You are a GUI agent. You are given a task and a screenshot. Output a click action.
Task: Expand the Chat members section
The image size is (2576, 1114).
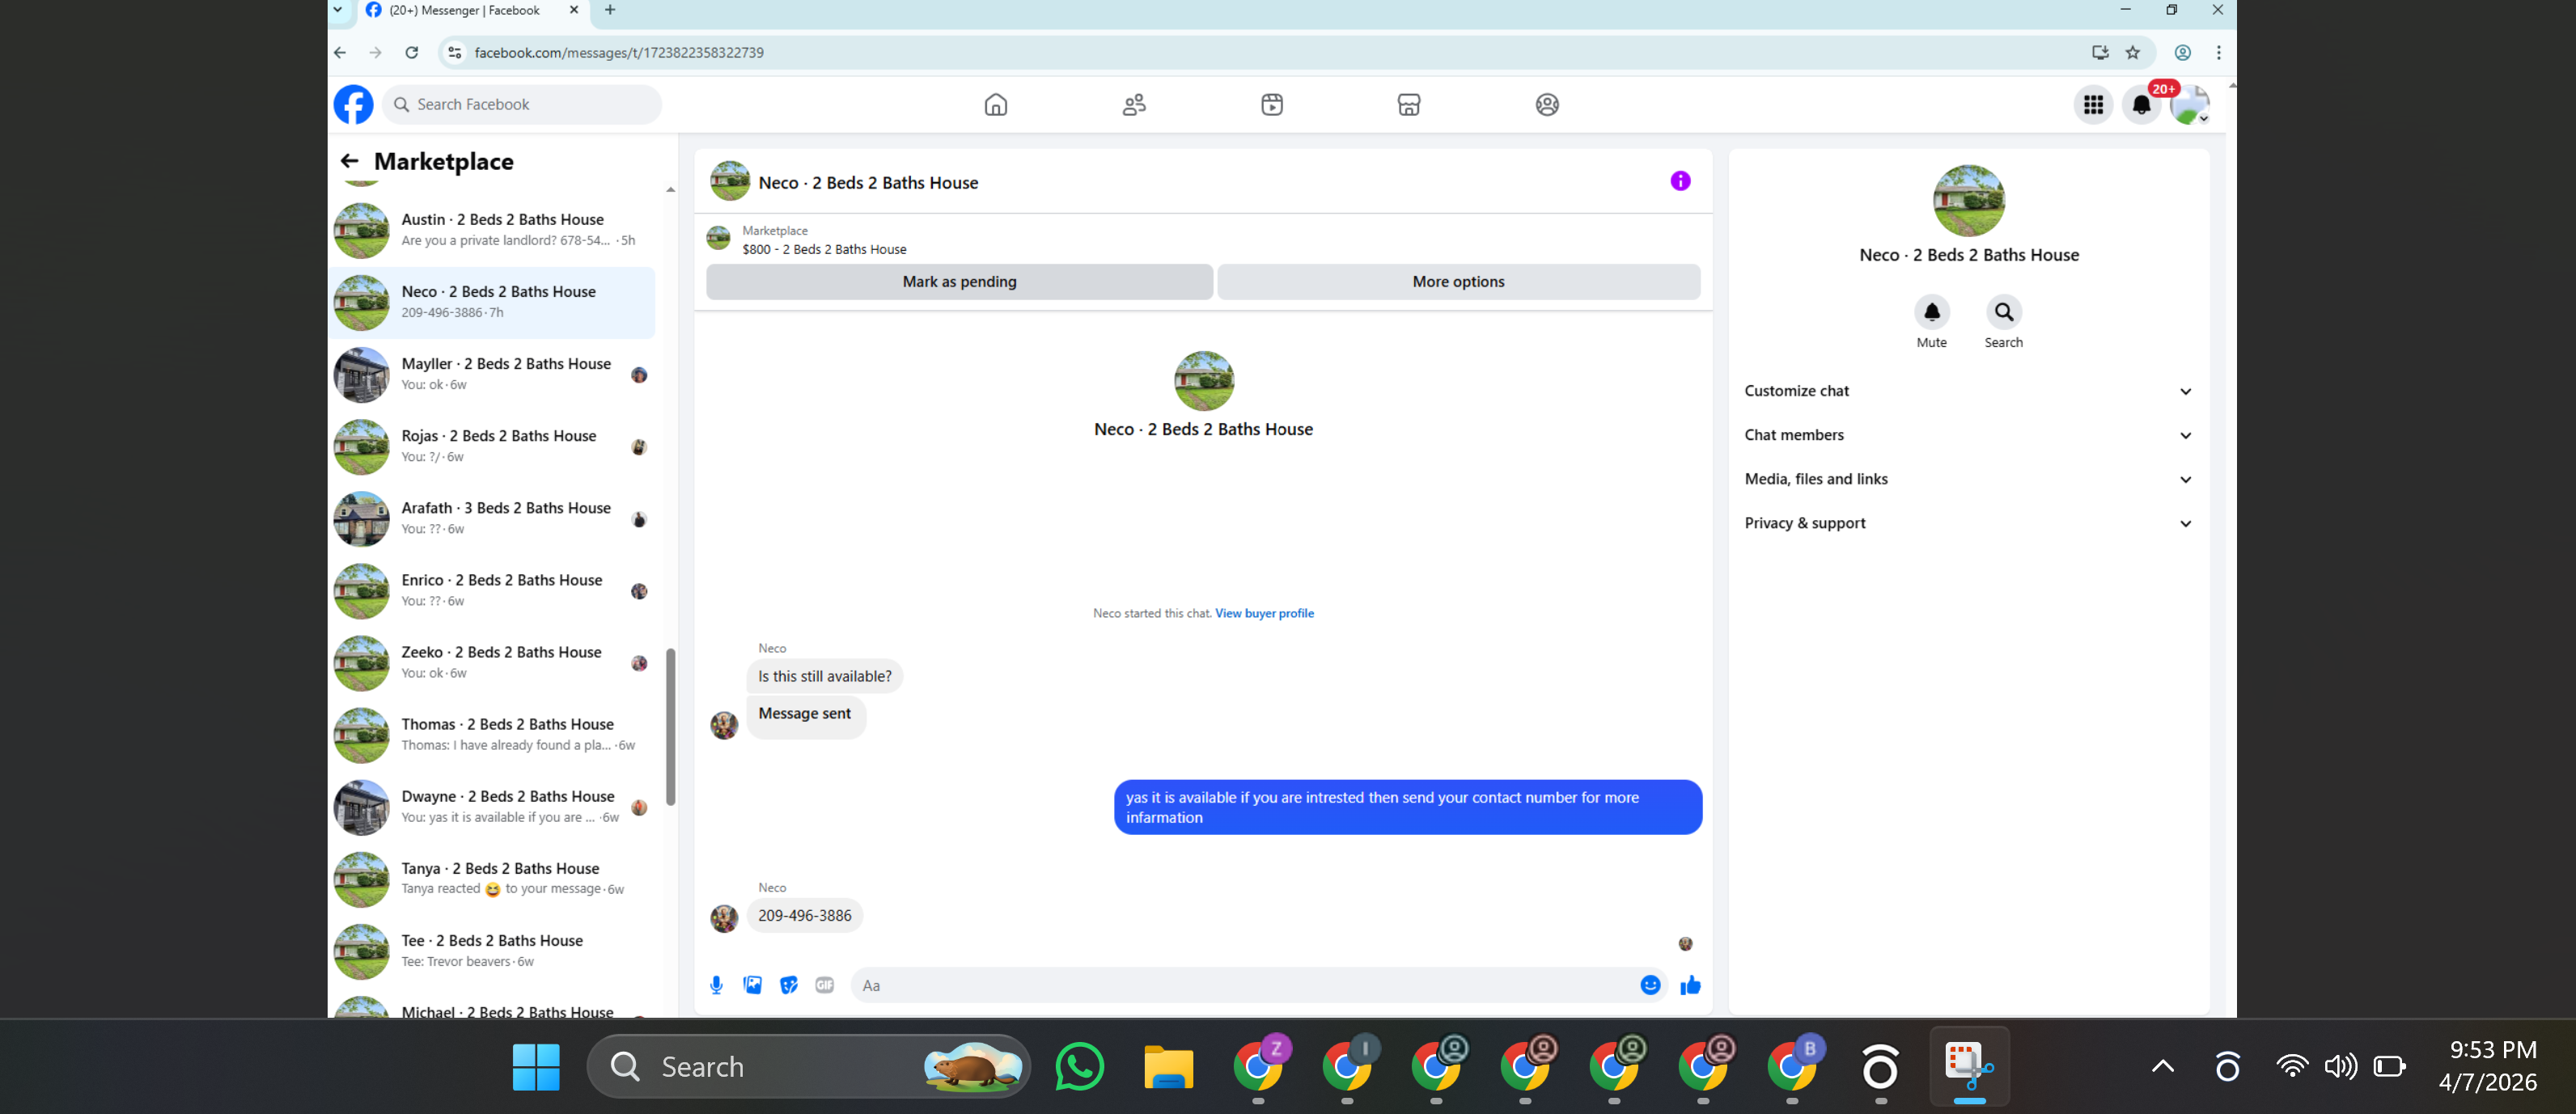click(1969, 435)
